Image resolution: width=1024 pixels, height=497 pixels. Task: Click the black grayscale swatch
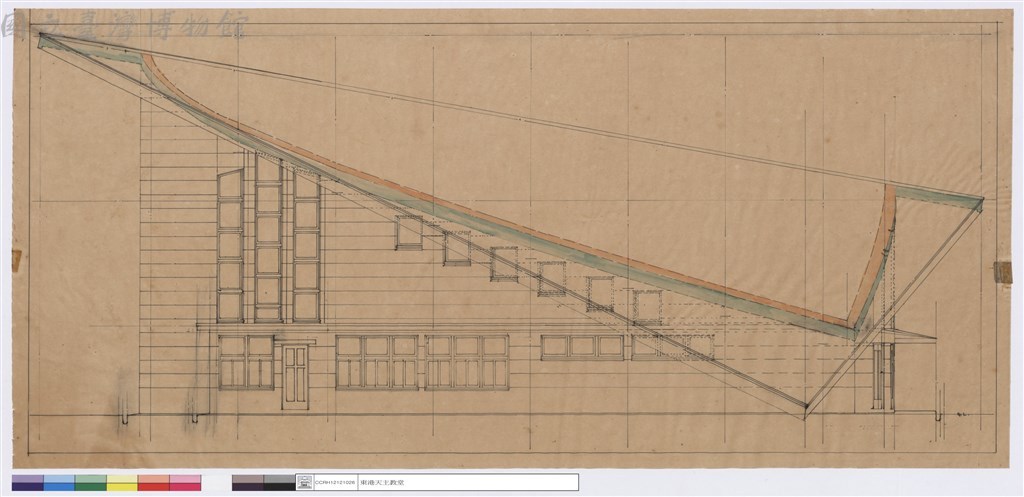280,483
